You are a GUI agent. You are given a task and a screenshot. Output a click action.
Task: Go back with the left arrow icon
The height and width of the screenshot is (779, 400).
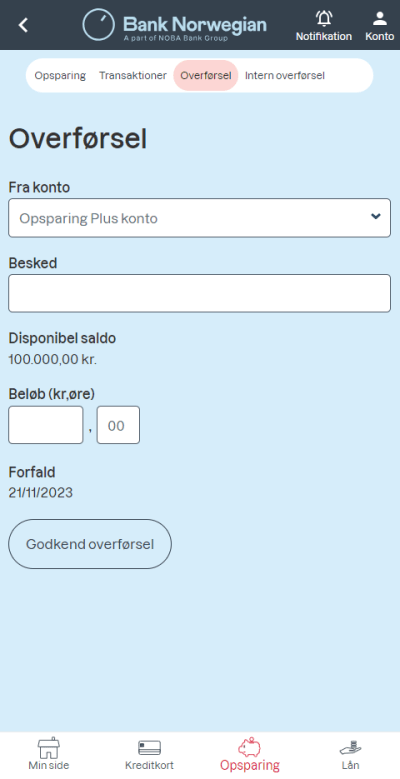point(23,25)
